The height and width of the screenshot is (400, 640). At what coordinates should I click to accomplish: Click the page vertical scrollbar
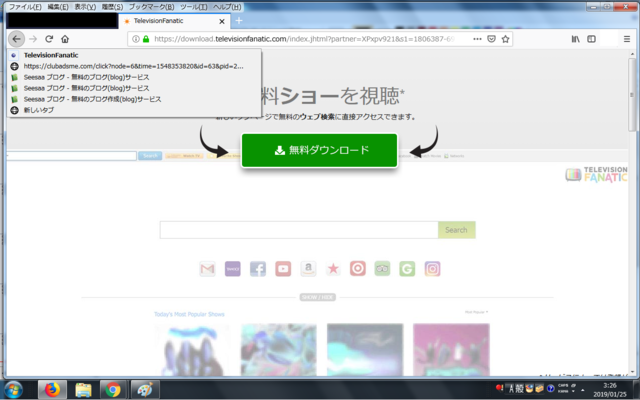tap(632, 95)
